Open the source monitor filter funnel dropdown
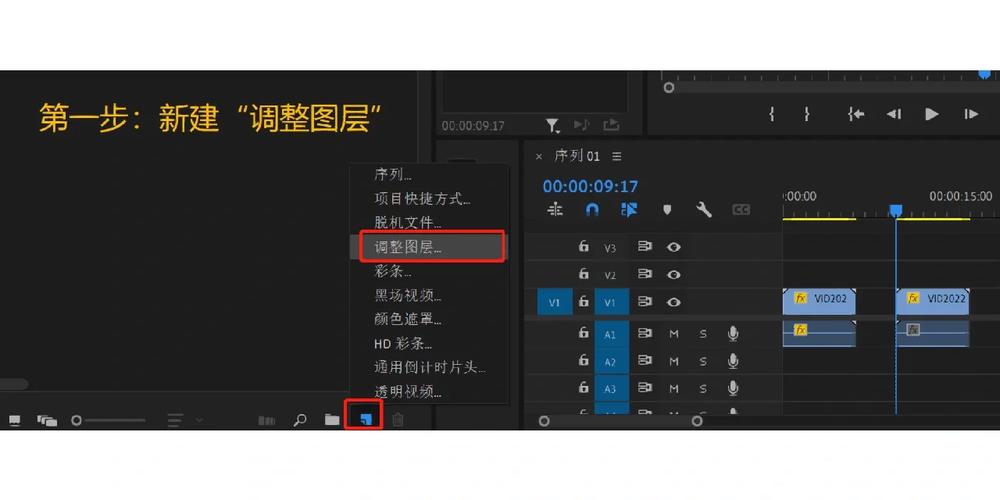This screenshot has width=1000, height=500. (552, 125)
